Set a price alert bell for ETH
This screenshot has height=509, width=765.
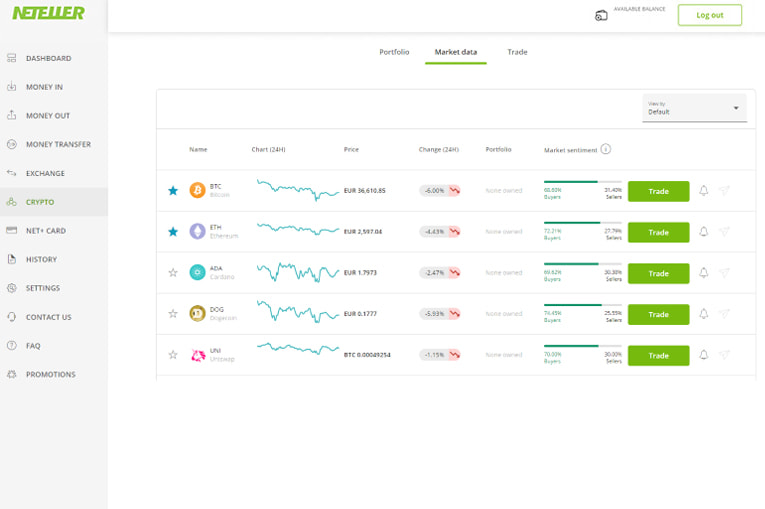(704, 232)
